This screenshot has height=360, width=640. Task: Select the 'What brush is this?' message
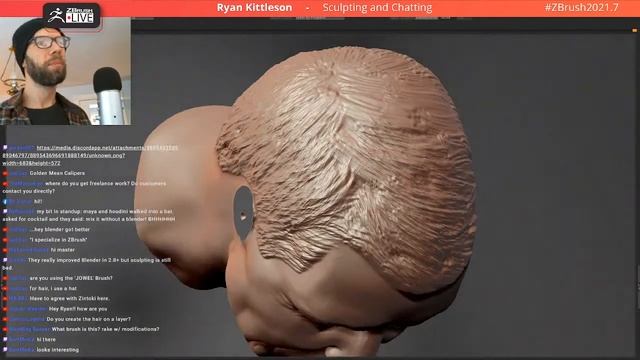pyautogui.click(x=106, y=329)
